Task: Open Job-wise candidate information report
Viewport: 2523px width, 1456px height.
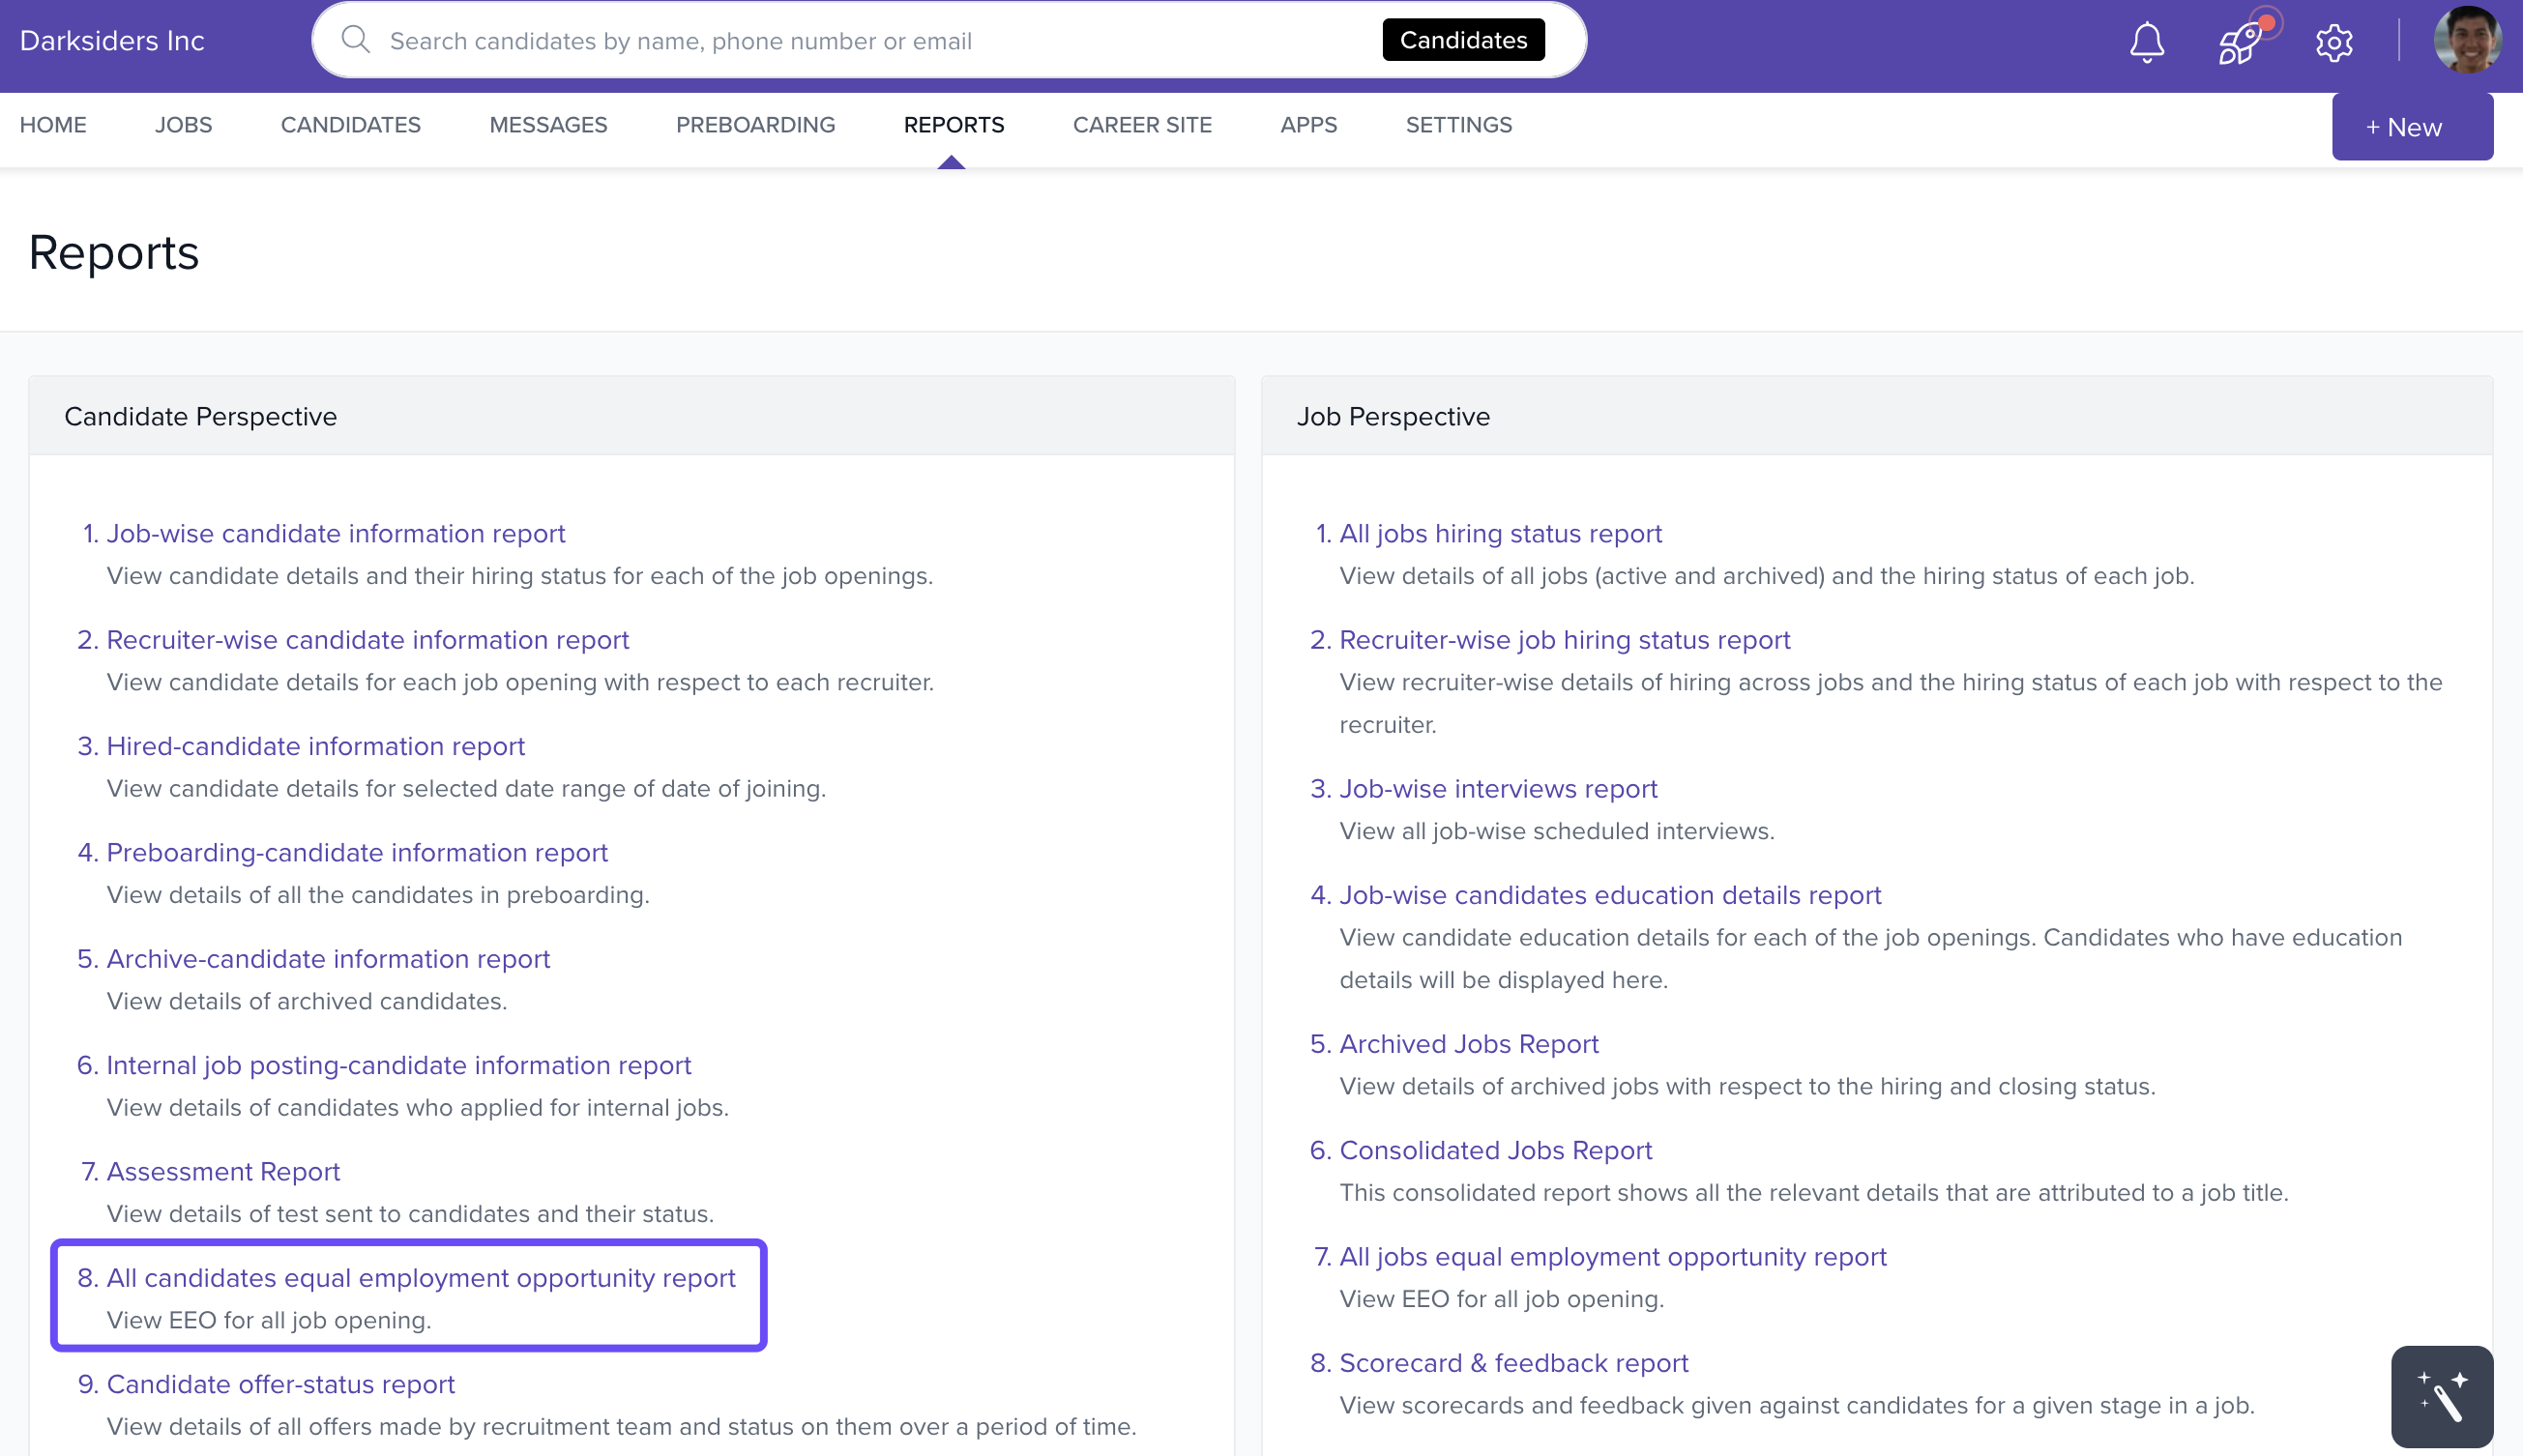Action: pos(335,533)
